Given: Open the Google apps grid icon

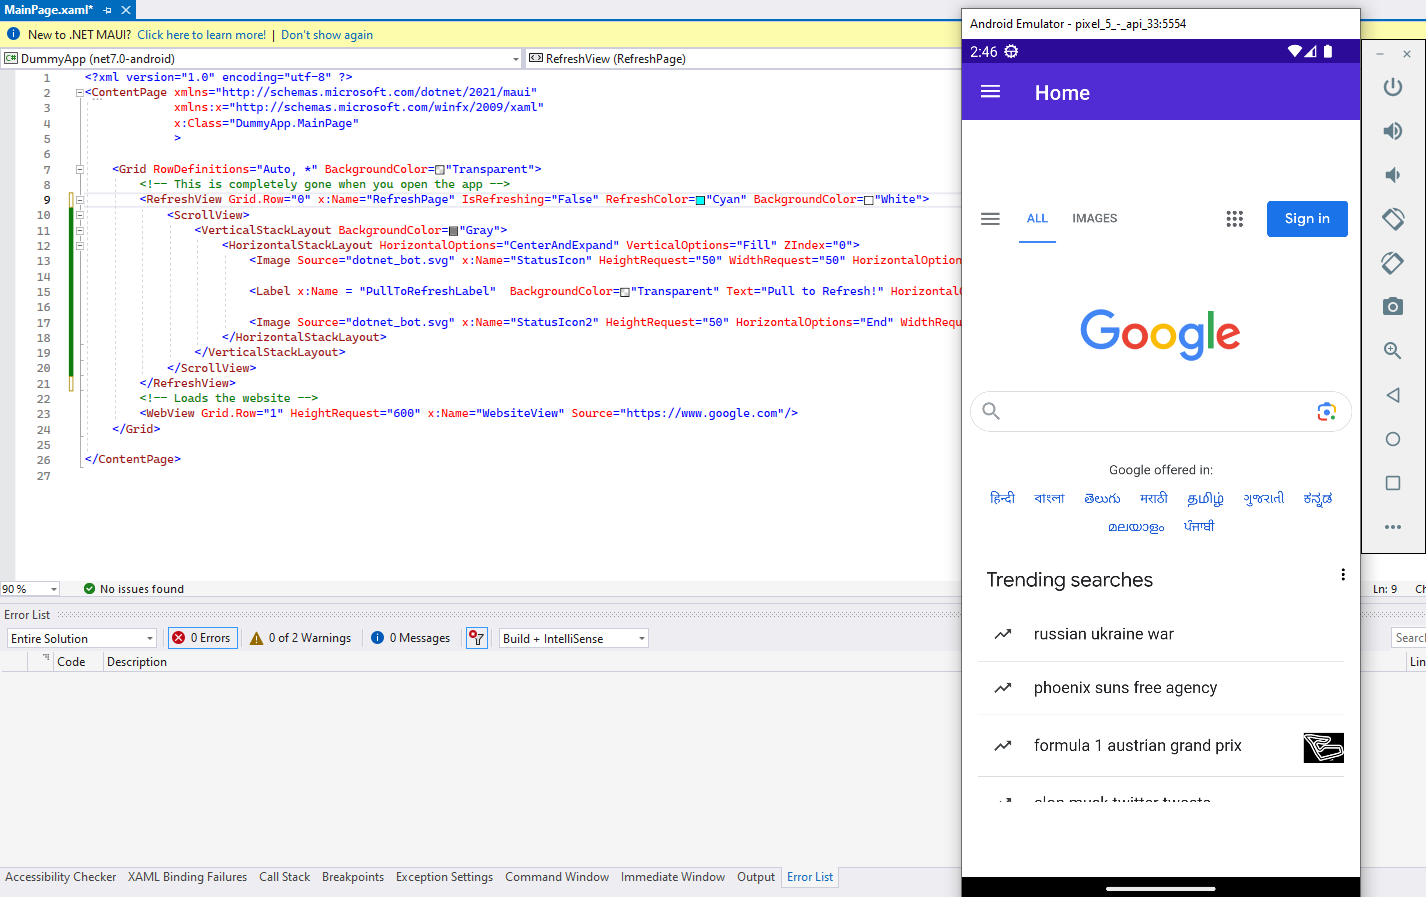Looking at the screenshot, I should [1235, 218].
